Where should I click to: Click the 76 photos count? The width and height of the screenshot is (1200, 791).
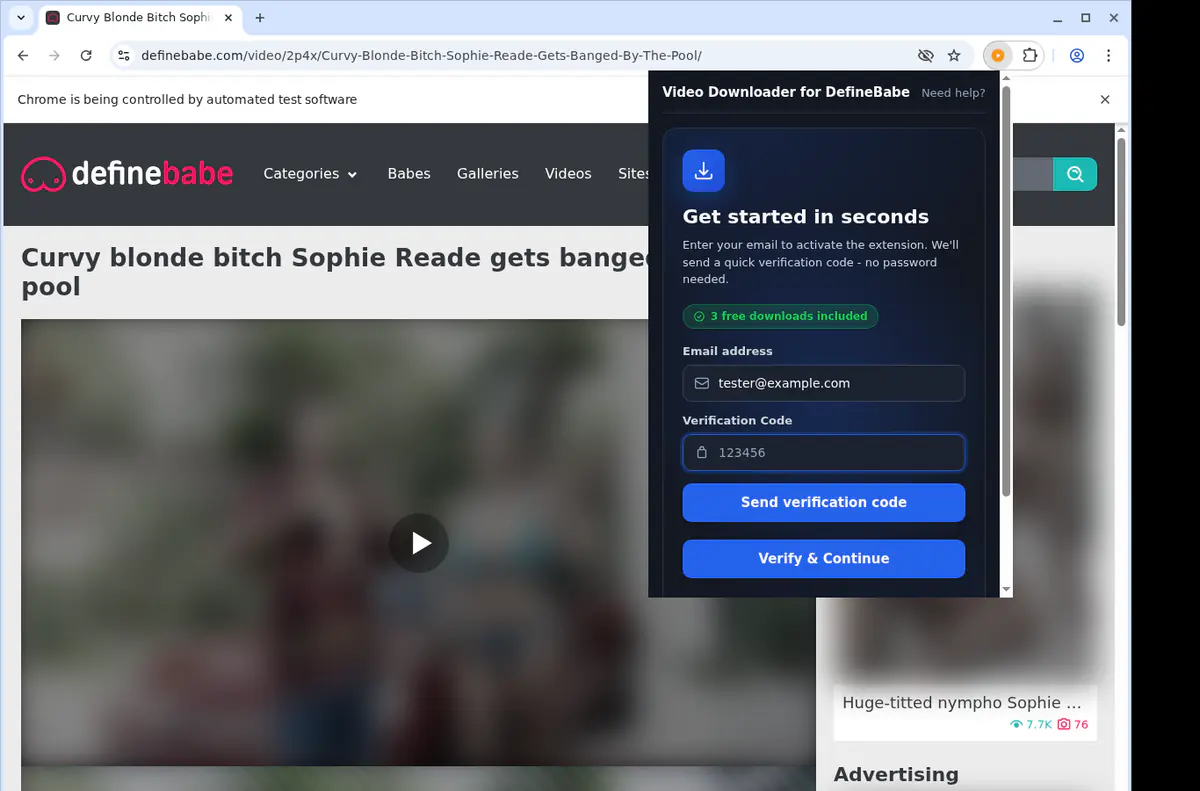[1073, 725]
